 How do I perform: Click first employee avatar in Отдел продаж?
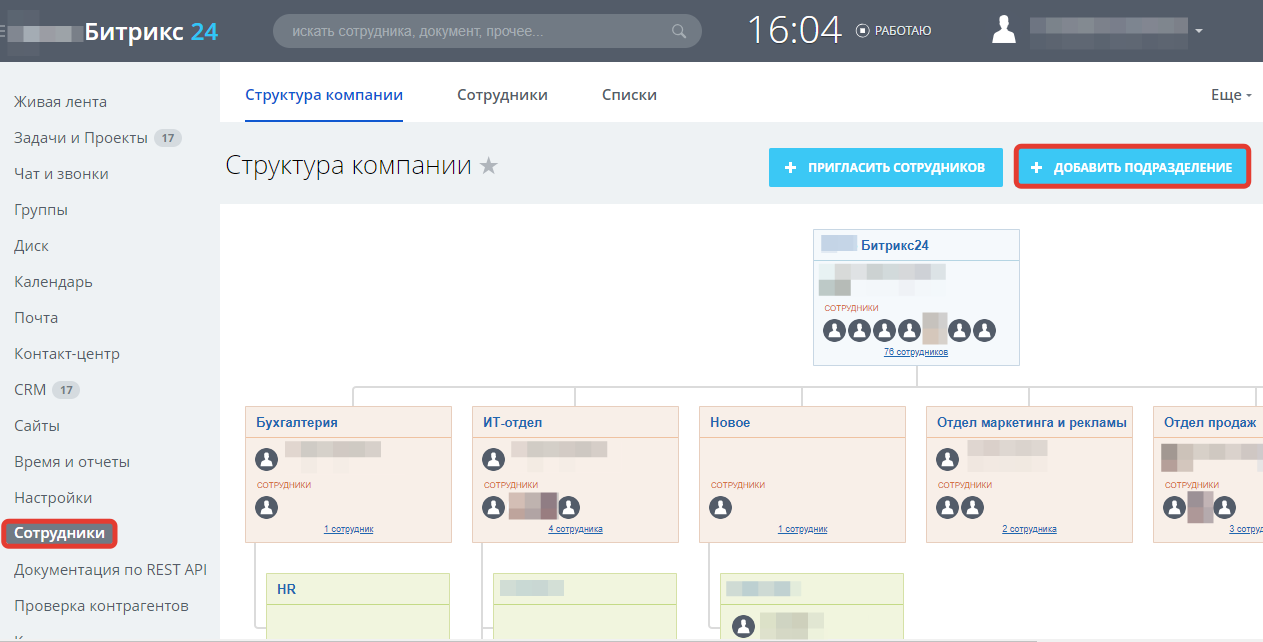click(x=1175, y=508)
